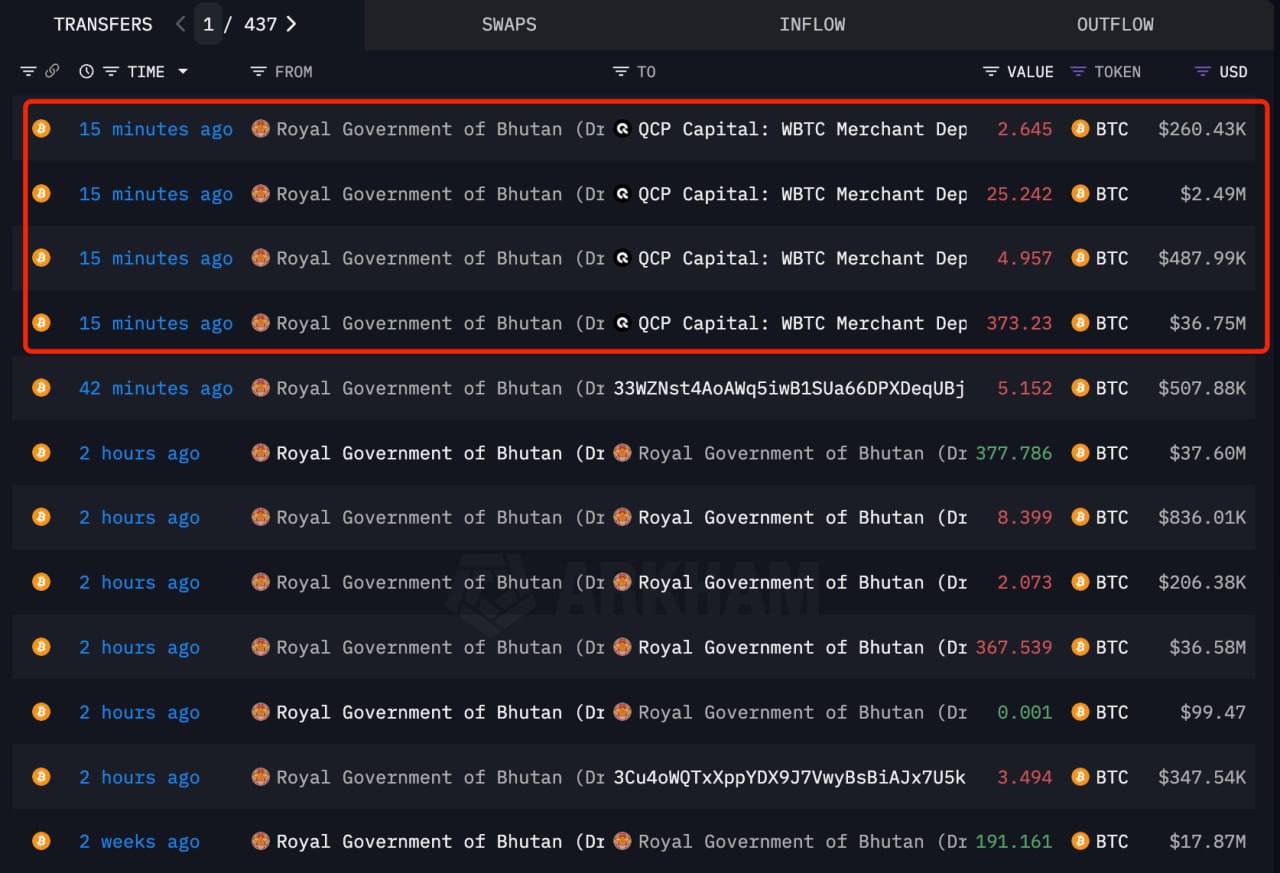Expand the TIME sort dropdown arrow
The width and height of the screenshot is (1280, 873).
pos(182,72)
